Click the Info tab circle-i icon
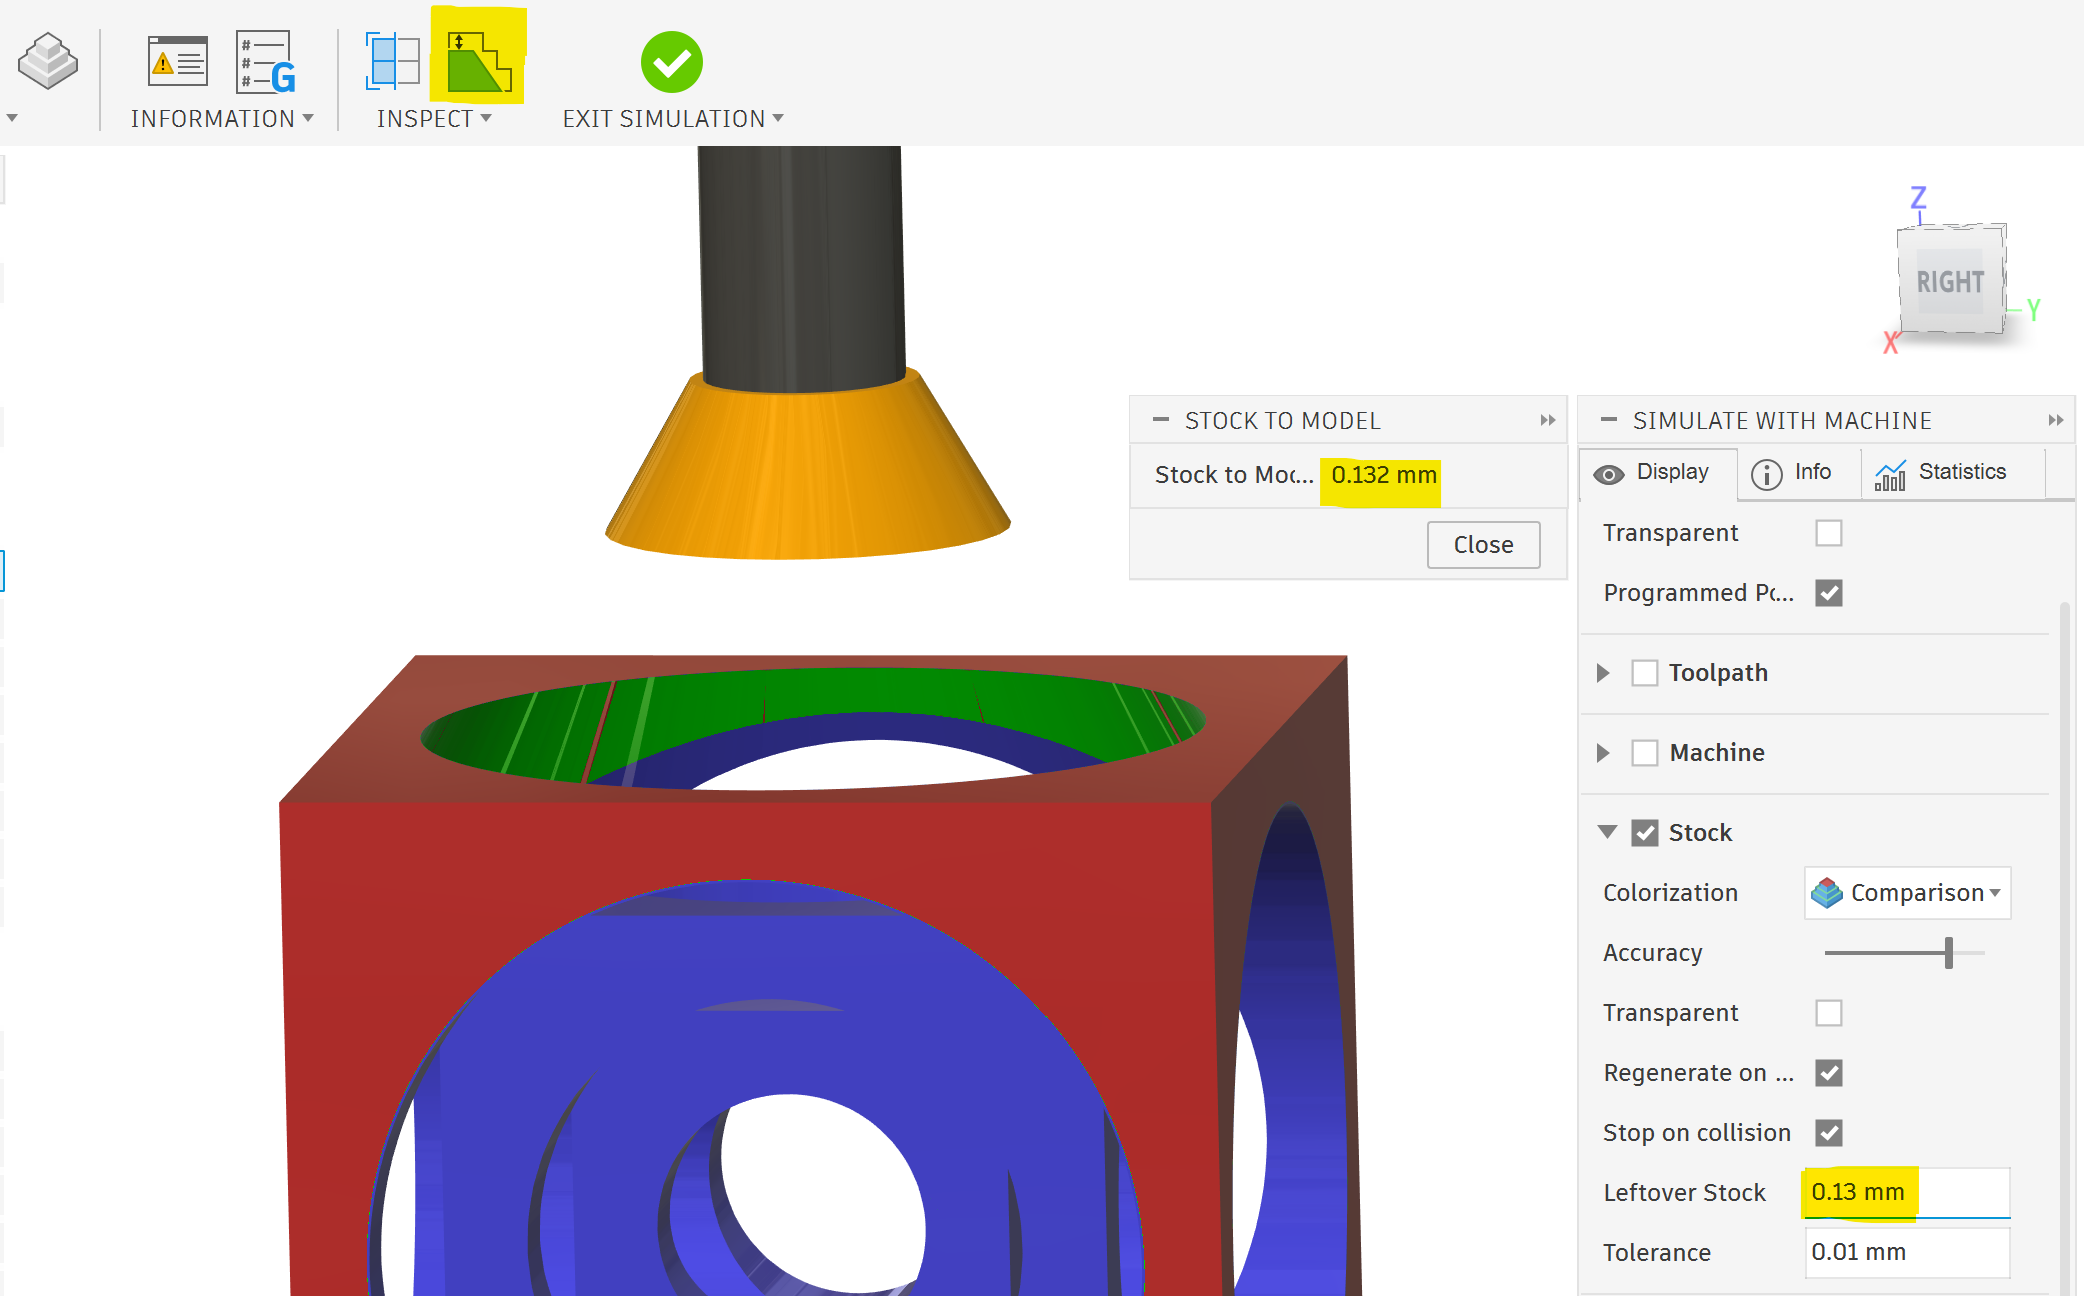The image size is (2084, 1296). (x=1767, y=474)
